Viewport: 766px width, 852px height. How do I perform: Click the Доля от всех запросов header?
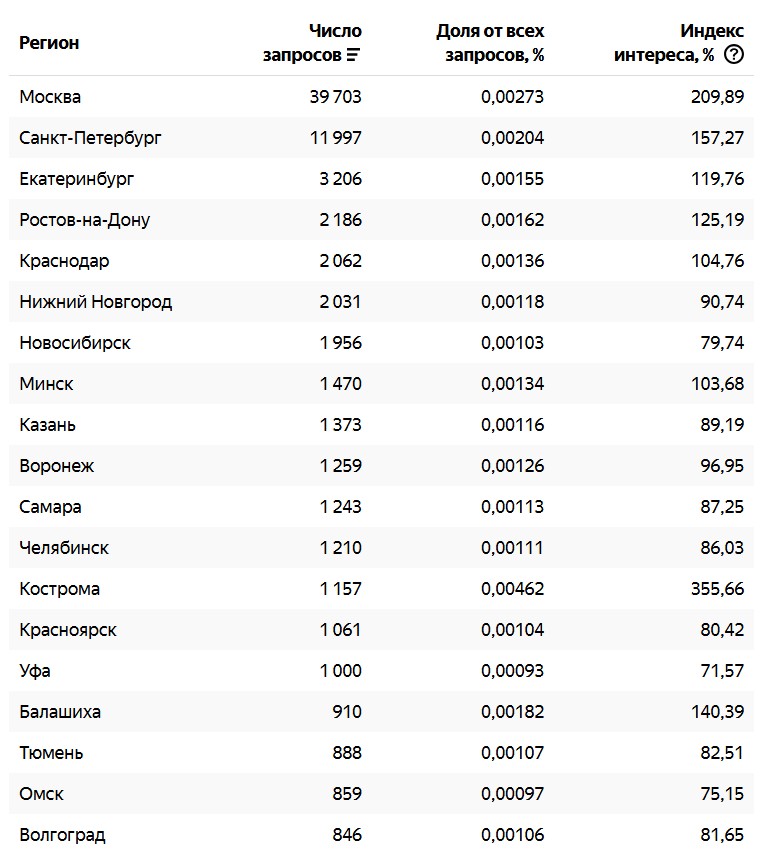[x=490, y=43]
